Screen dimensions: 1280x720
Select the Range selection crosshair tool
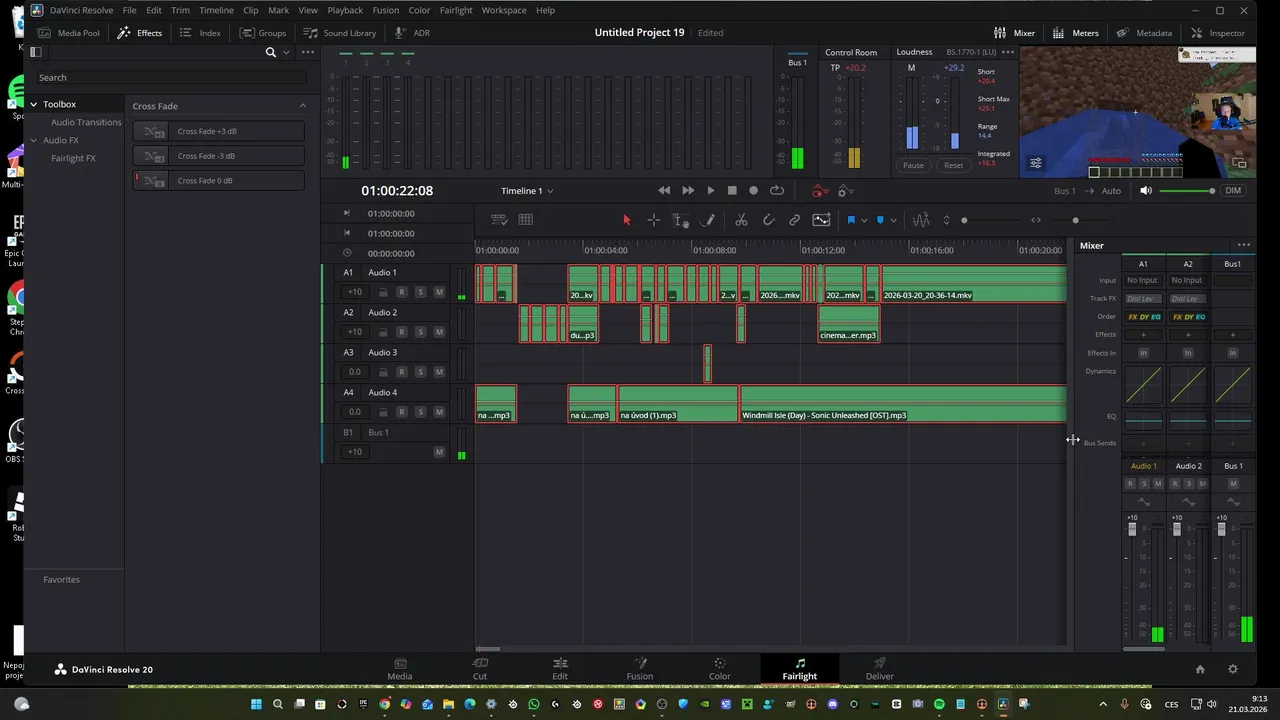[x=653, y=220]
